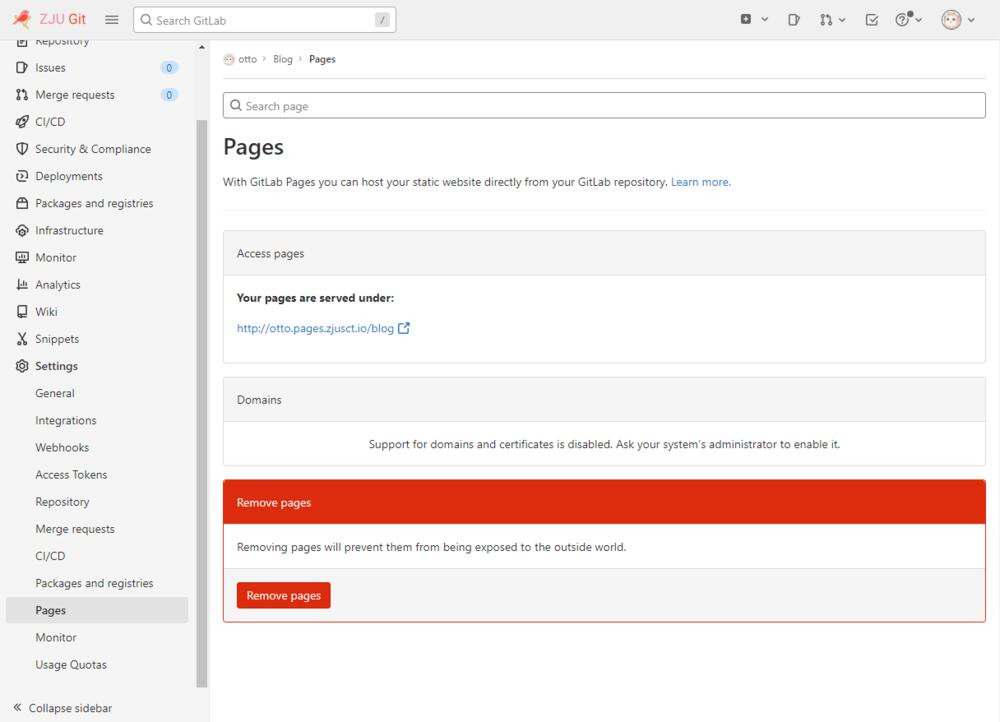
Task: Click the Security & Compliance shield icon
Action: pos(22,149)
